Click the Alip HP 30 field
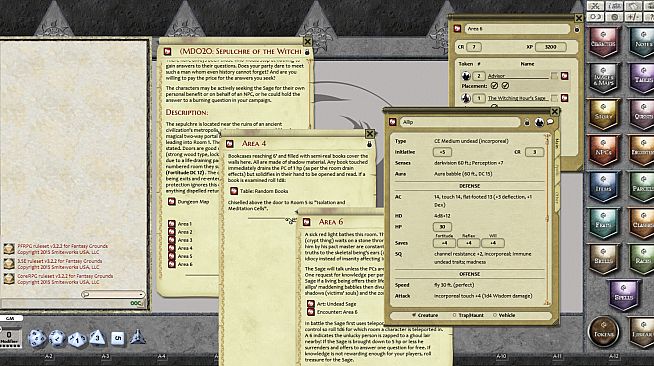The height and width of the screenshot is (366, 654). point(442,227)
